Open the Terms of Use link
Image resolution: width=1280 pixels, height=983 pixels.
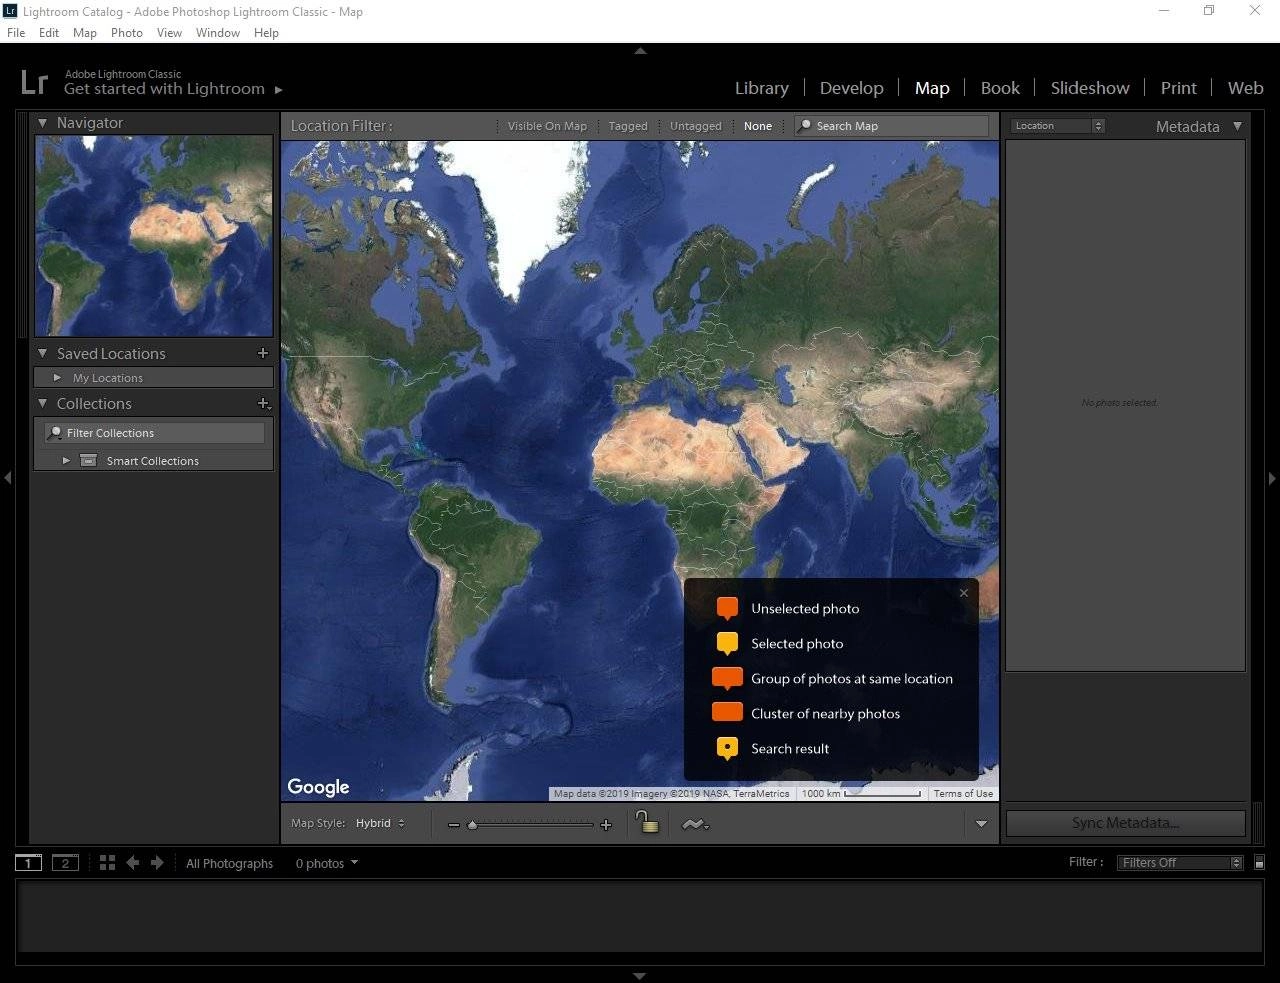point(963,794)
